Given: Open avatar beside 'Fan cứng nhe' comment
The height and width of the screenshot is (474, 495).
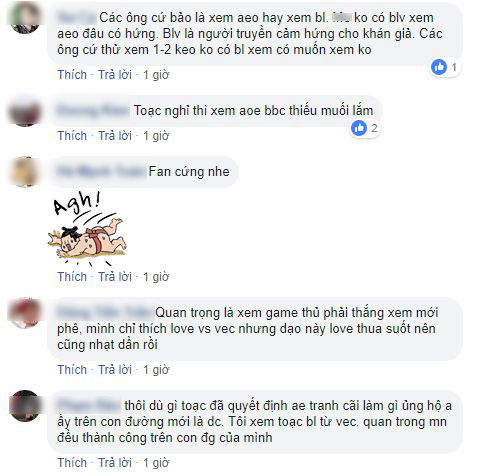Looking at the screenshot, I should point(25,172).
